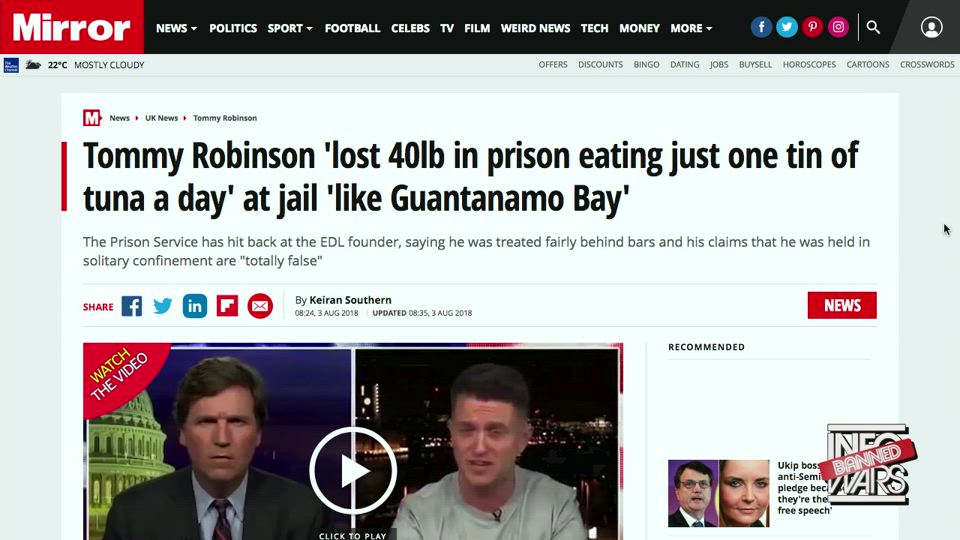Share the article on LinkedIn

point(195,306)
